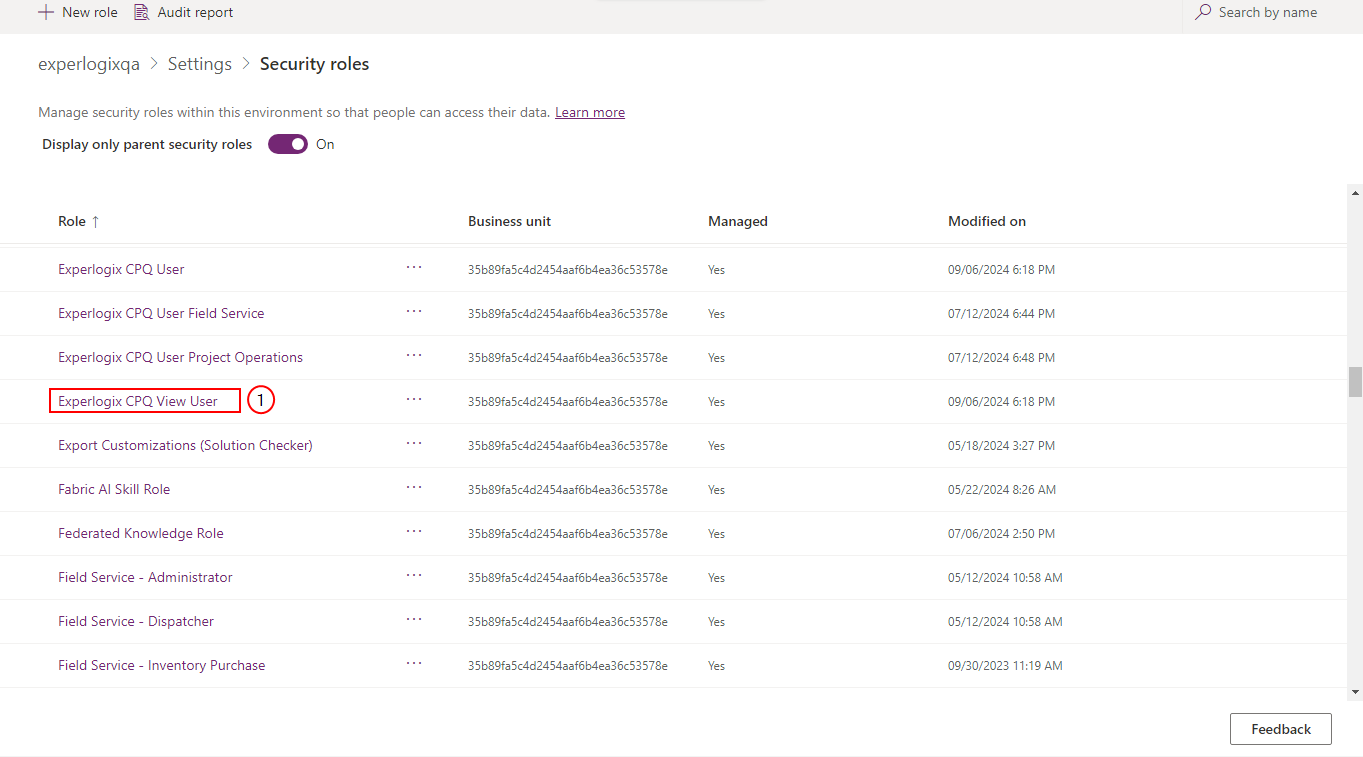Sort by the Modified on column
Screen dimensions: 1363x757
point(987,221)
